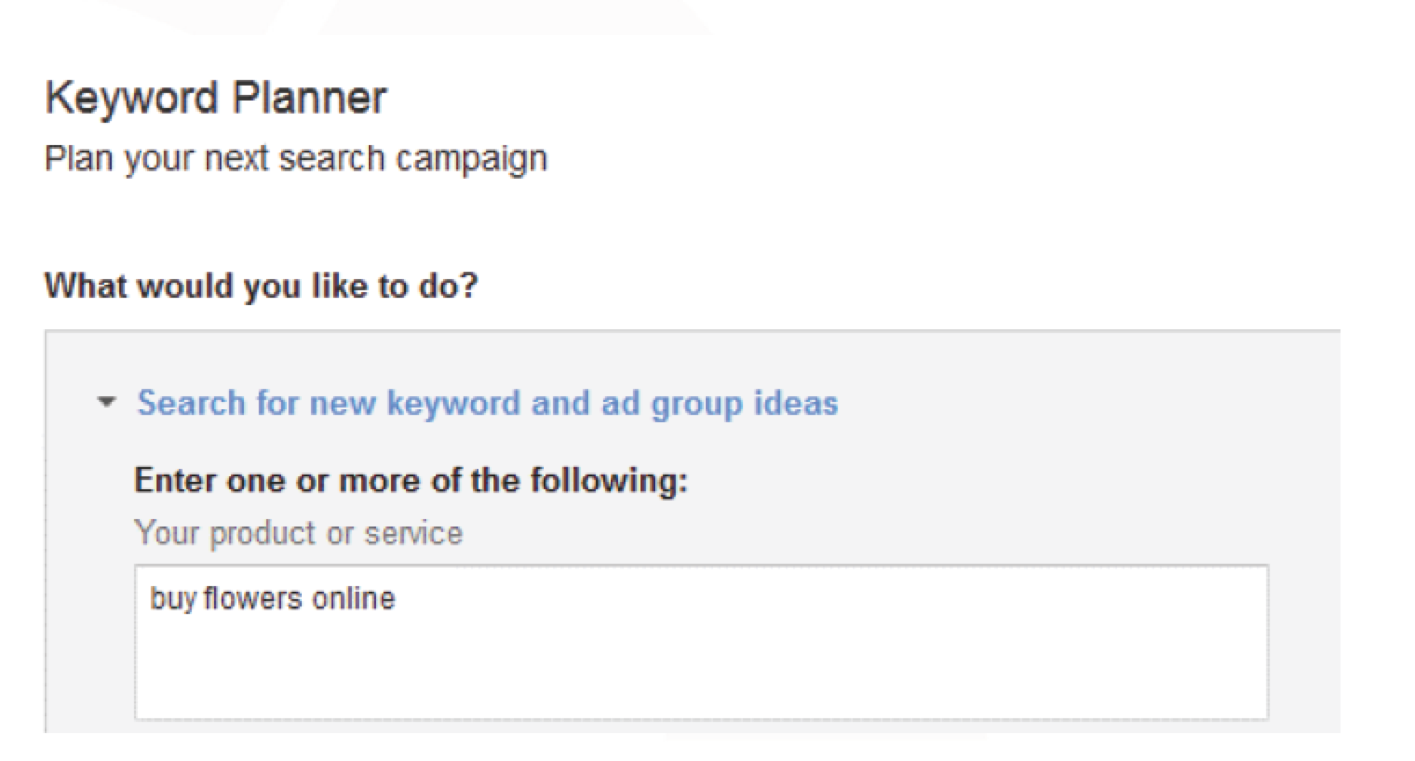1415x761 pixels.
Task: Click the "Enter one or more of the following:" label
Action: coord(412,481)
